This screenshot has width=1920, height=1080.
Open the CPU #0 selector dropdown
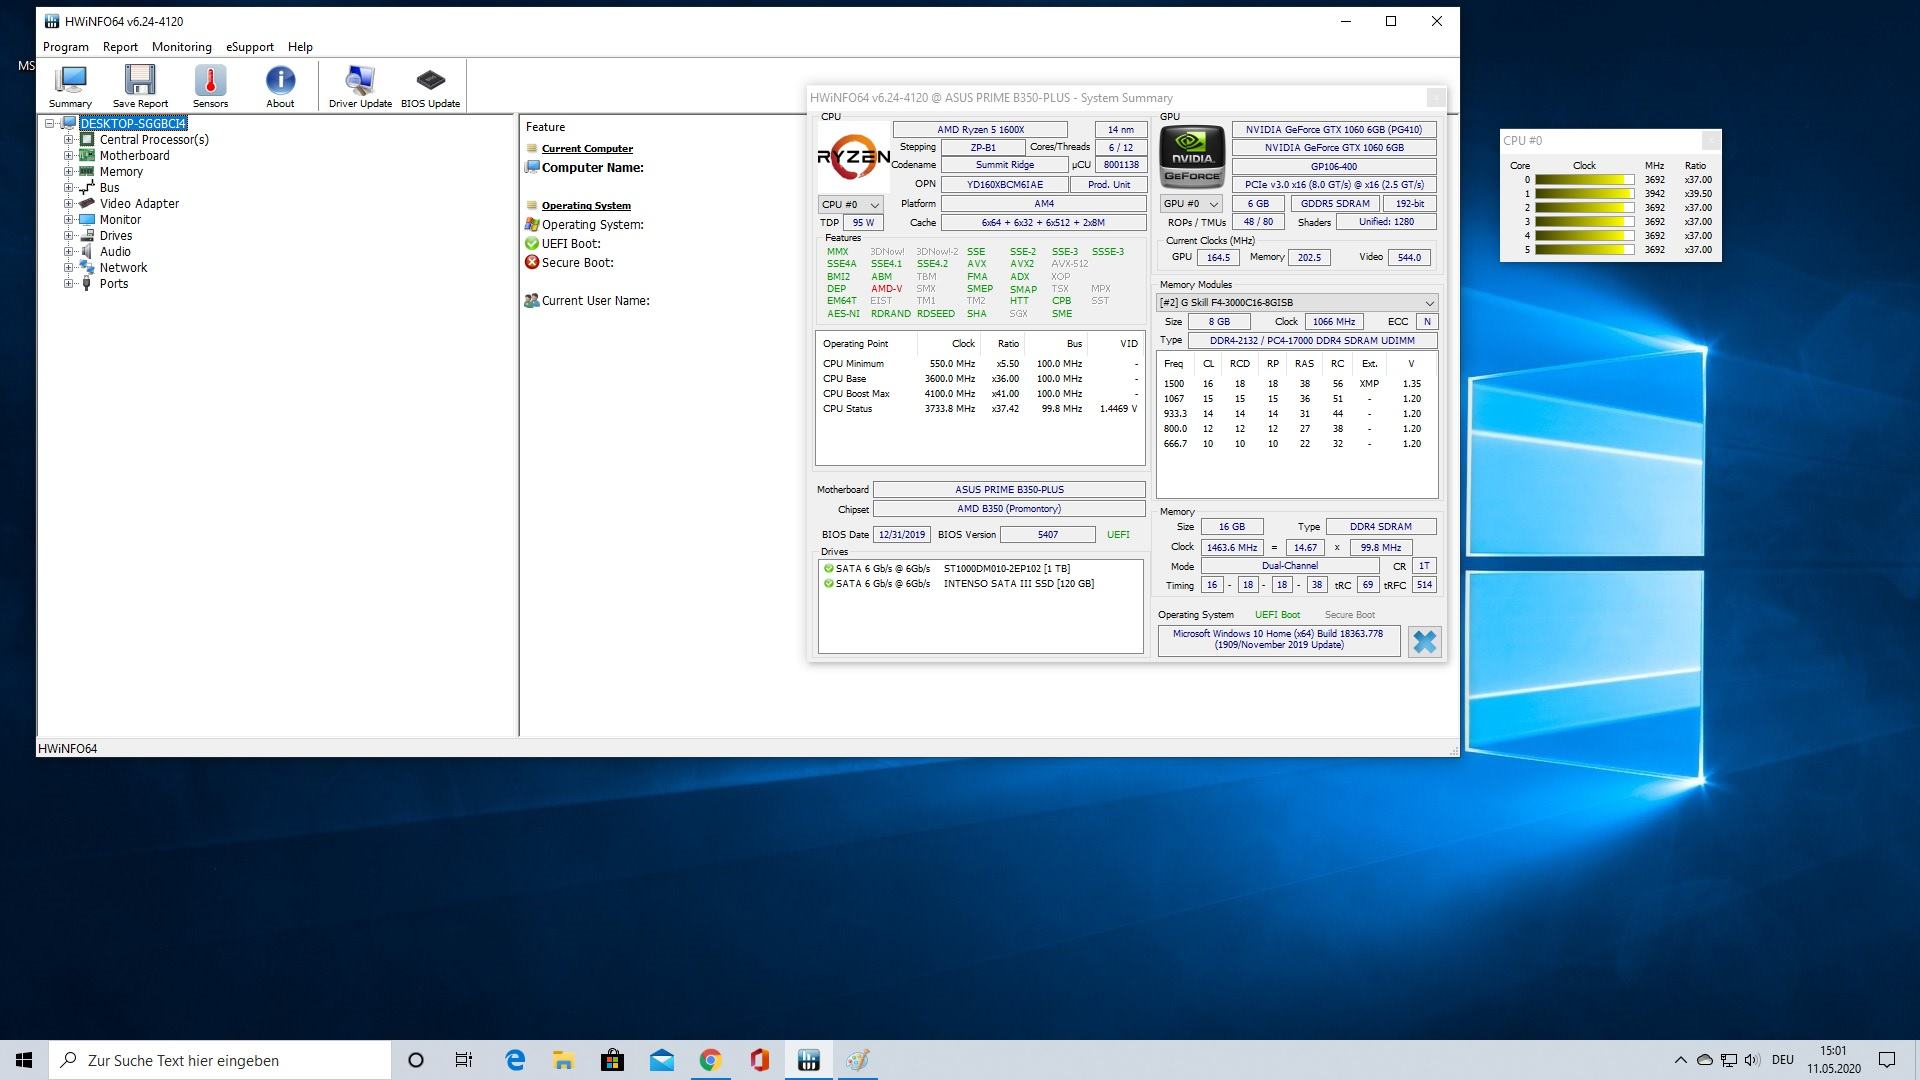point(850,204)
